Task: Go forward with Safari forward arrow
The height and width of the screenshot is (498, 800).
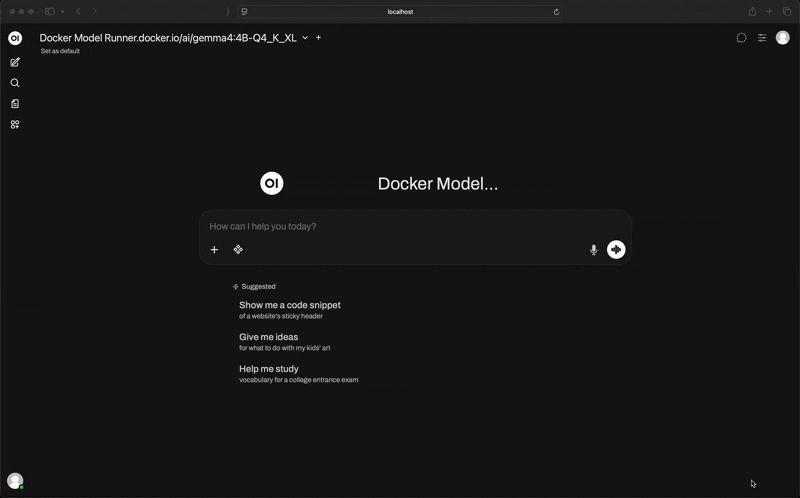Action: (94, 11)
